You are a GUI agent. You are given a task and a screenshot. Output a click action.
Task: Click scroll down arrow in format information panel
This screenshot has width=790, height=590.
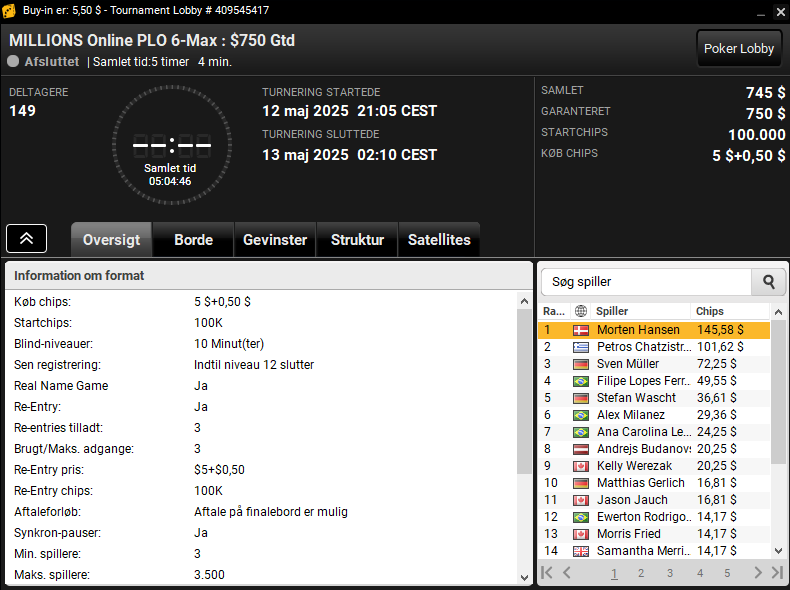pyautogui.click(x=524, y=577)
